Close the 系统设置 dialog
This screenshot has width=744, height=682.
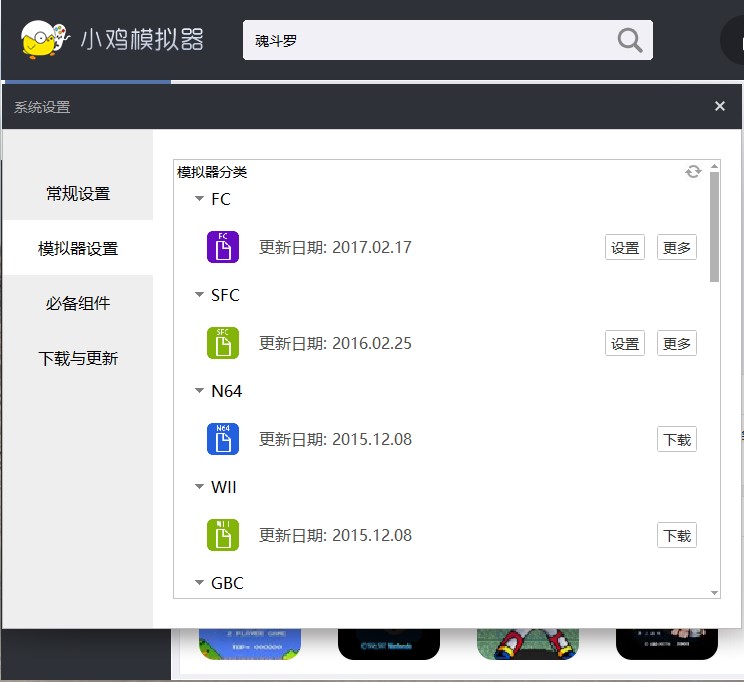pos(719,106)
